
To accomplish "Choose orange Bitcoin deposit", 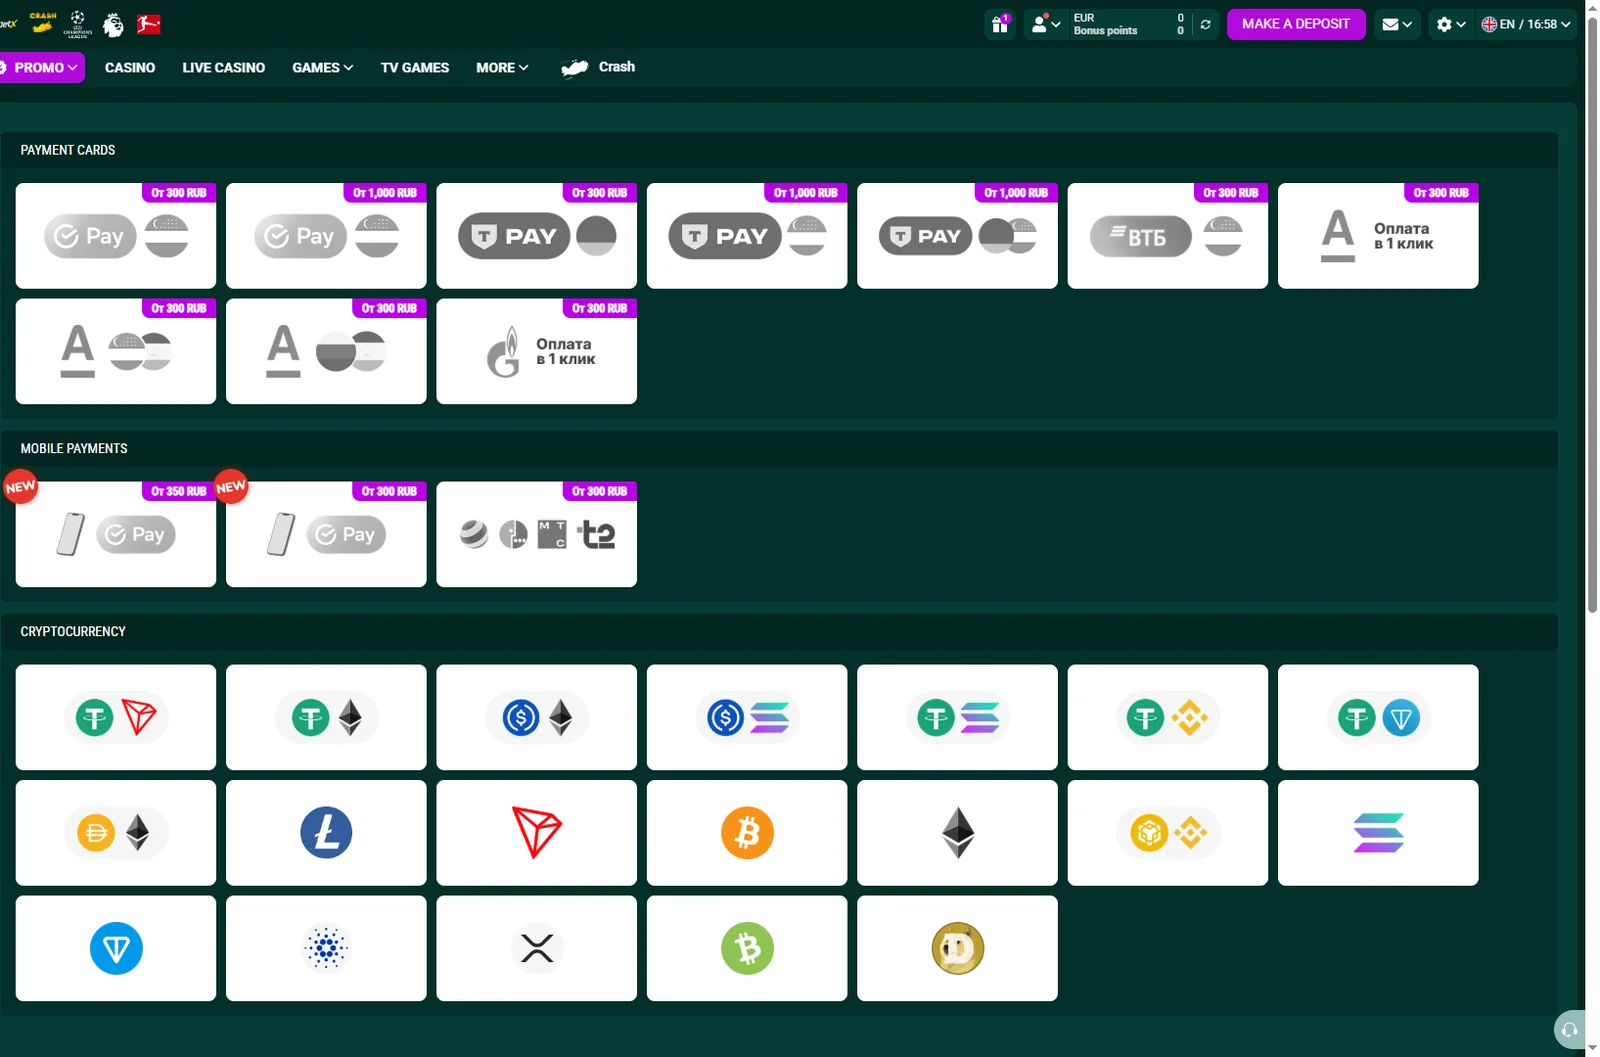I will (747, 833).
